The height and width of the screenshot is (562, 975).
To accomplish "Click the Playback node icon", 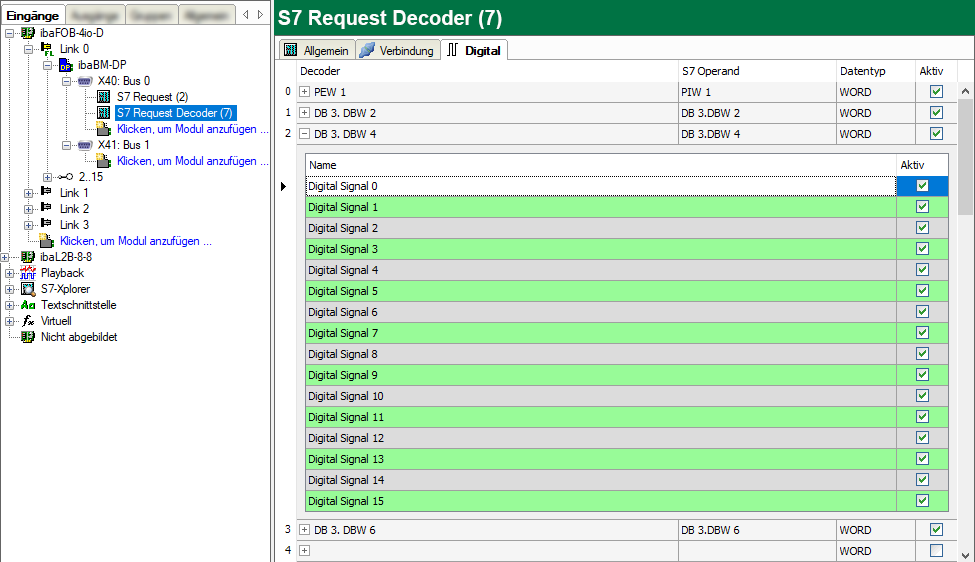I will 28,273.
